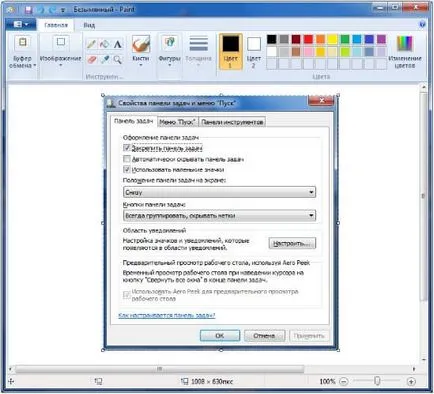Click the horizontal scrollbar thumb
Image resolution: width=434 pixels, height=394 pixels.
click(x=160, y=369)
